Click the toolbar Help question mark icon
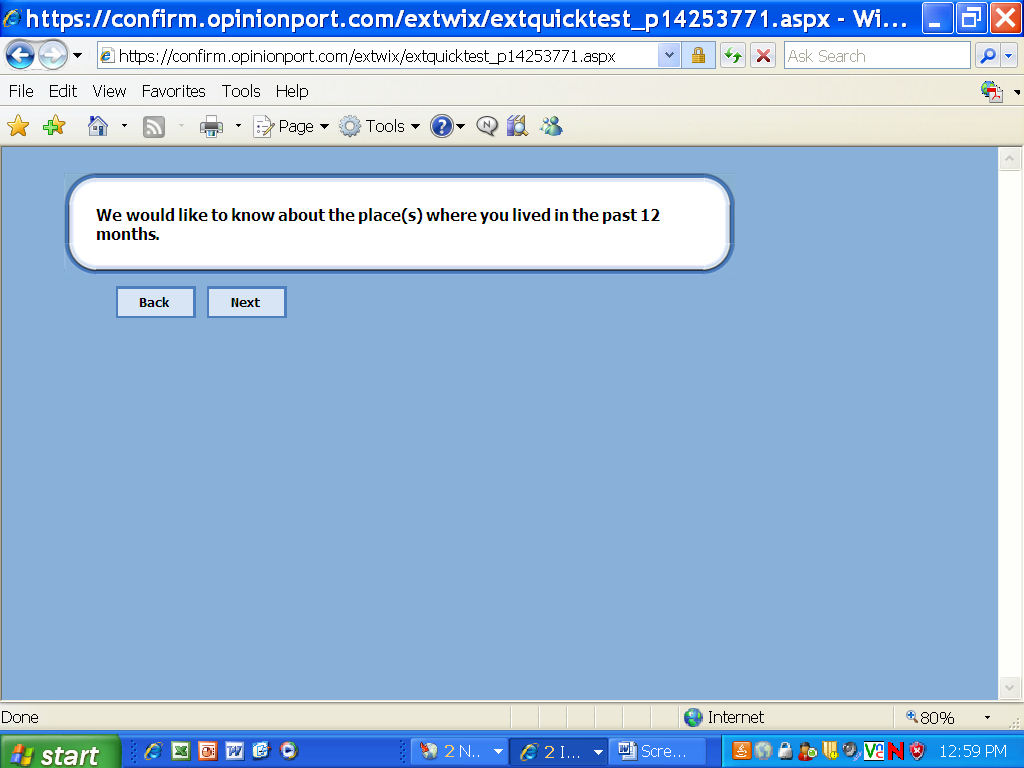1024x768 pixels. (x=441, y=126)
